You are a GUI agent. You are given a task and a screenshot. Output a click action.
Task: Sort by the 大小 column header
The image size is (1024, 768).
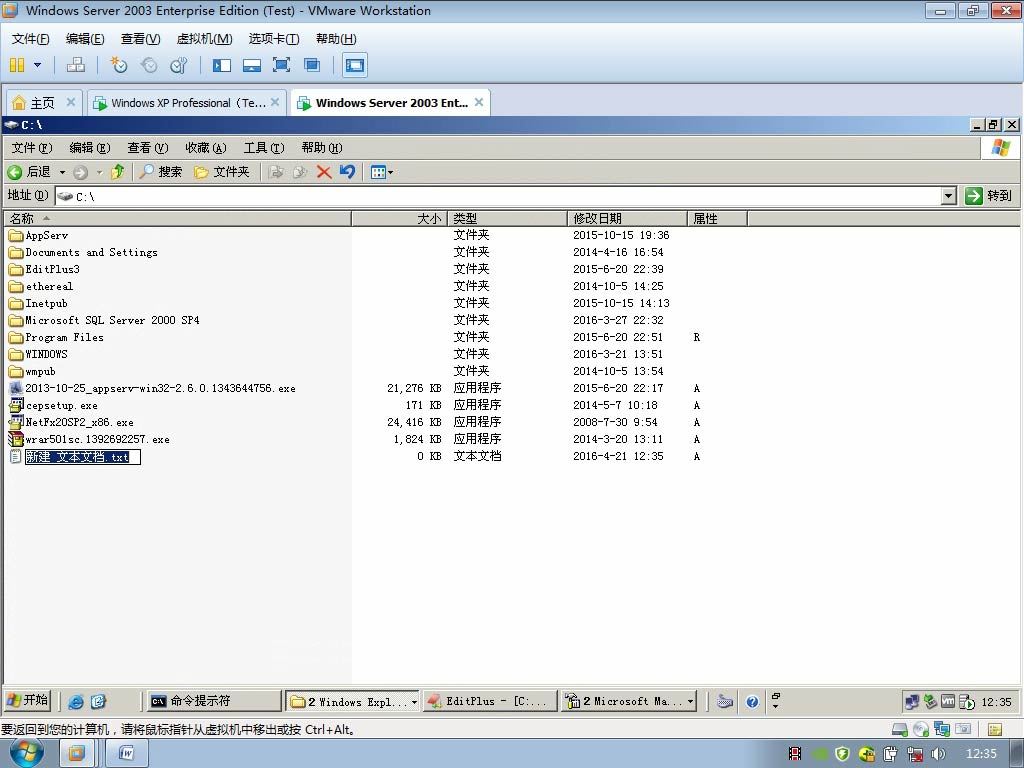400,218
